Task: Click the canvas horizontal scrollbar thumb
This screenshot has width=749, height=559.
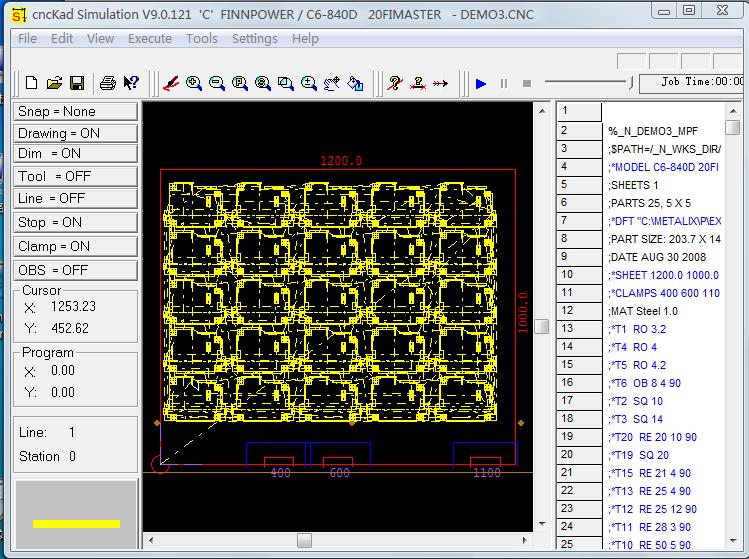Action: point(304,540)
